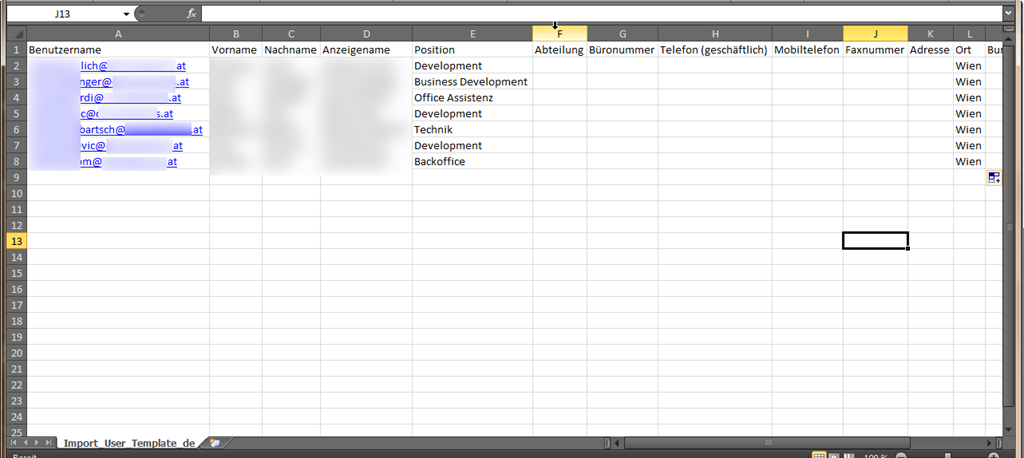1024x458 pixels.
Task: Go to previous sheet using navigation arrow
Action: pos(26,443)
